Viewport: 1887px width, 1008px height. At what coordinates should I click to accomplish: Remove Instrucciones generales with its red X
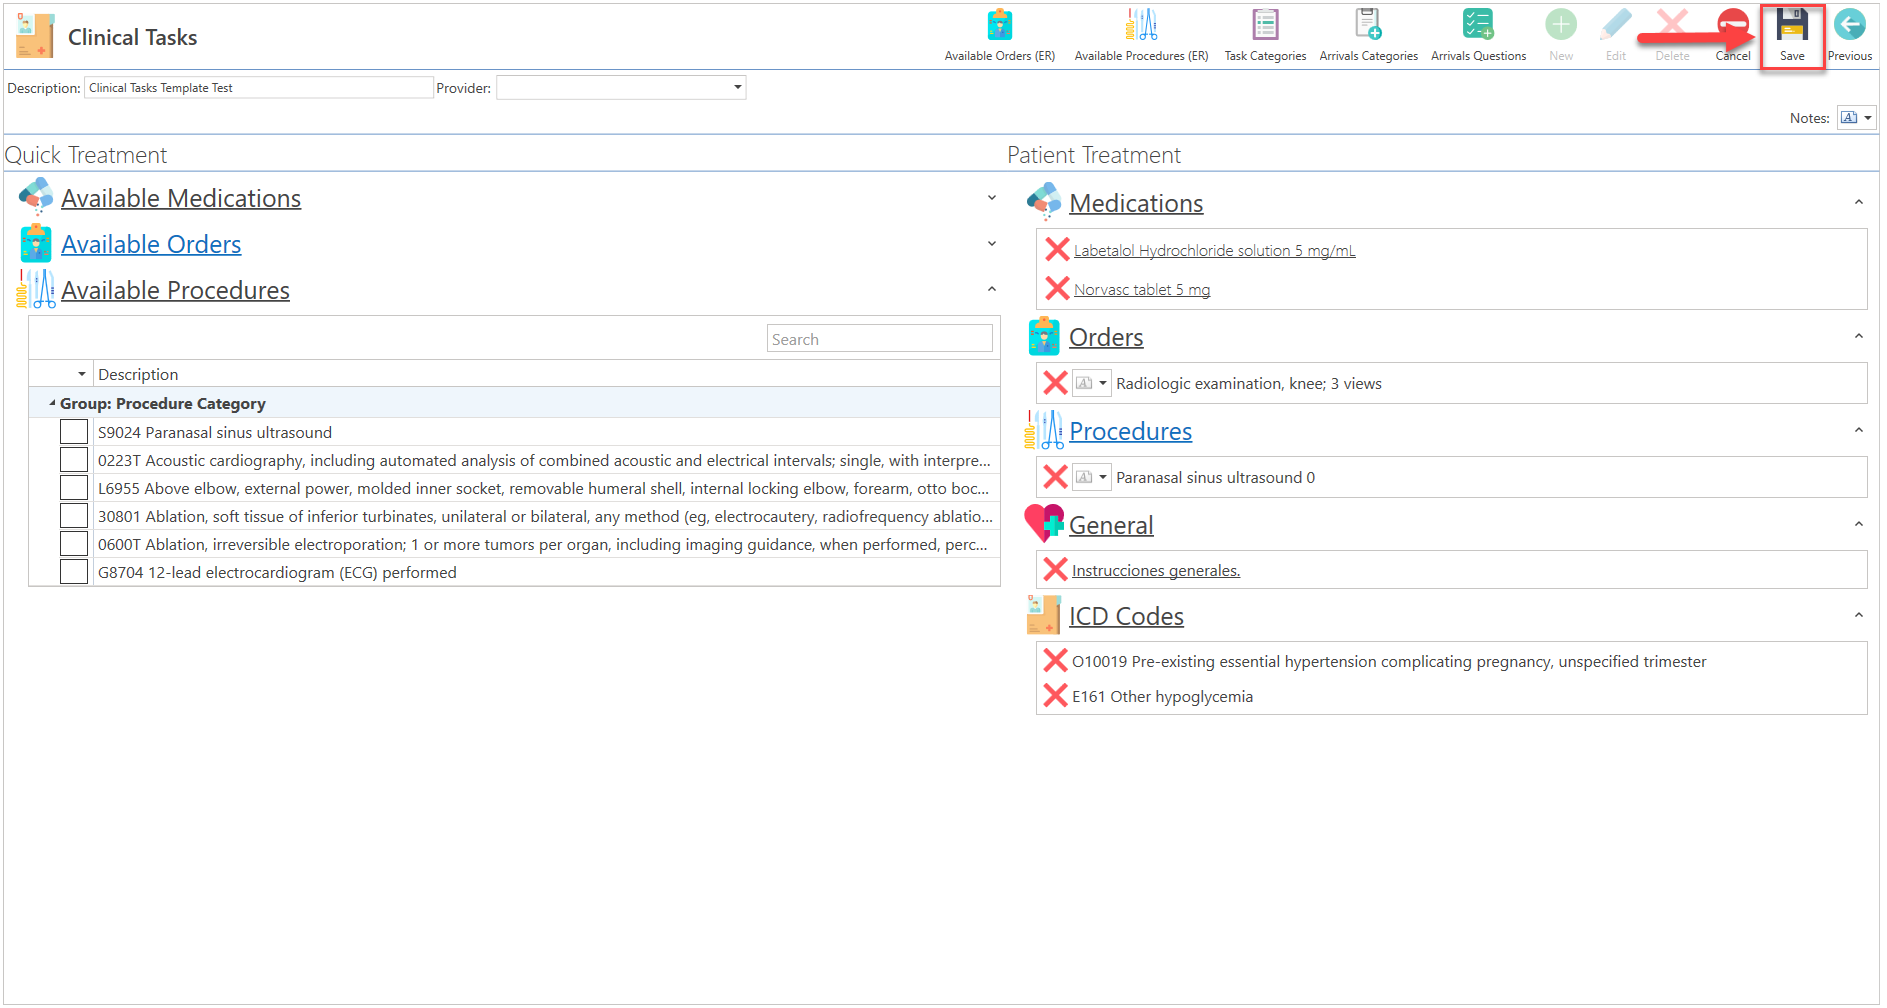click(x=1055, y=569)
